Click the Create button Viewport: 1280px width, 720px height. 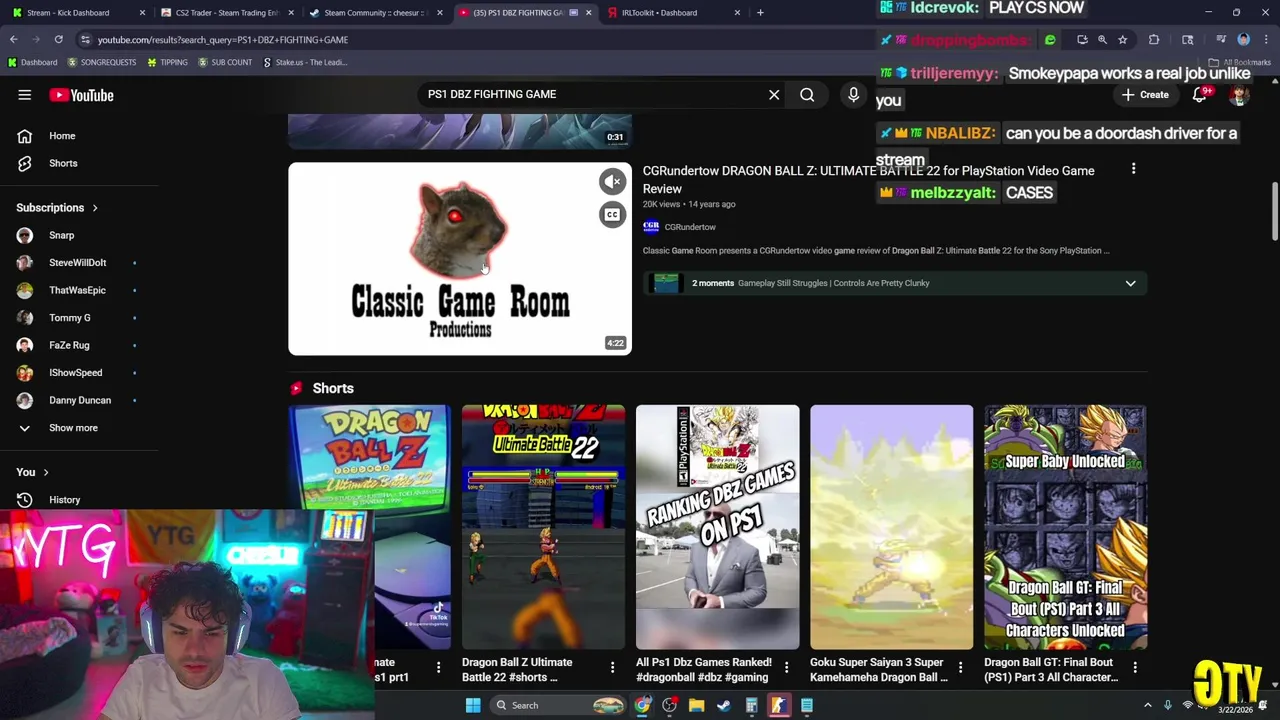pyautogui.click(x=1145, y=95)
